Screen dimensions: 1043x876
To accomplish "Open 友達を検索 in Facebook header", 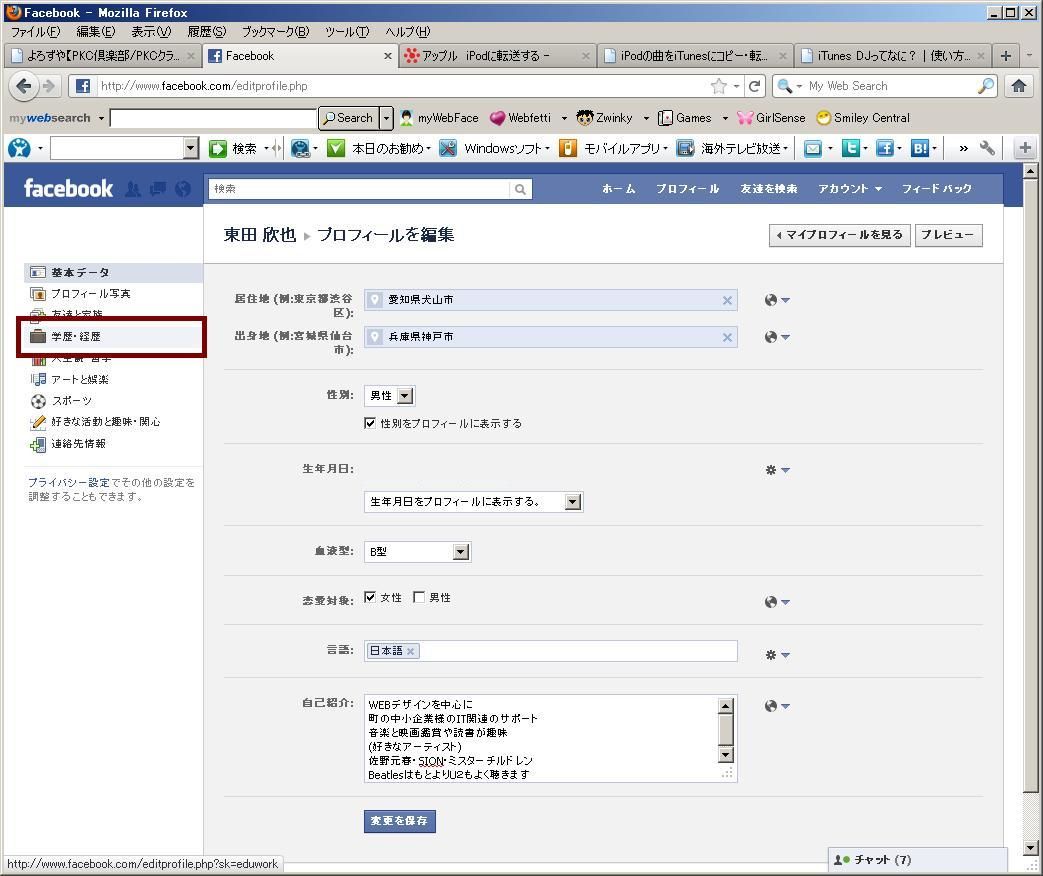I will (x=768, y=189).
